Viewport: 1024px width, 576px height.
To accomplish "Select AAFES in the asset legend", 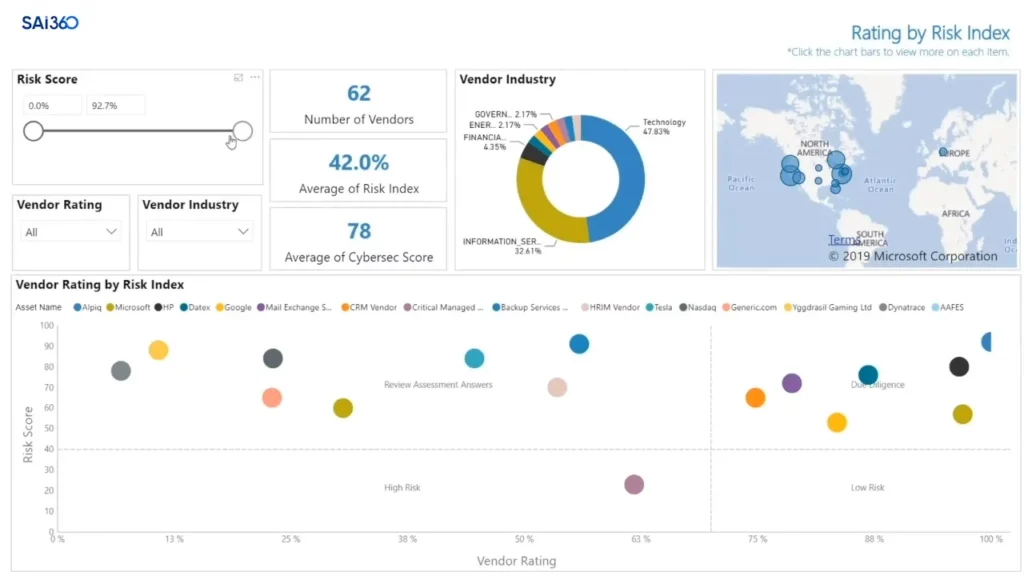I will [948, 307].
